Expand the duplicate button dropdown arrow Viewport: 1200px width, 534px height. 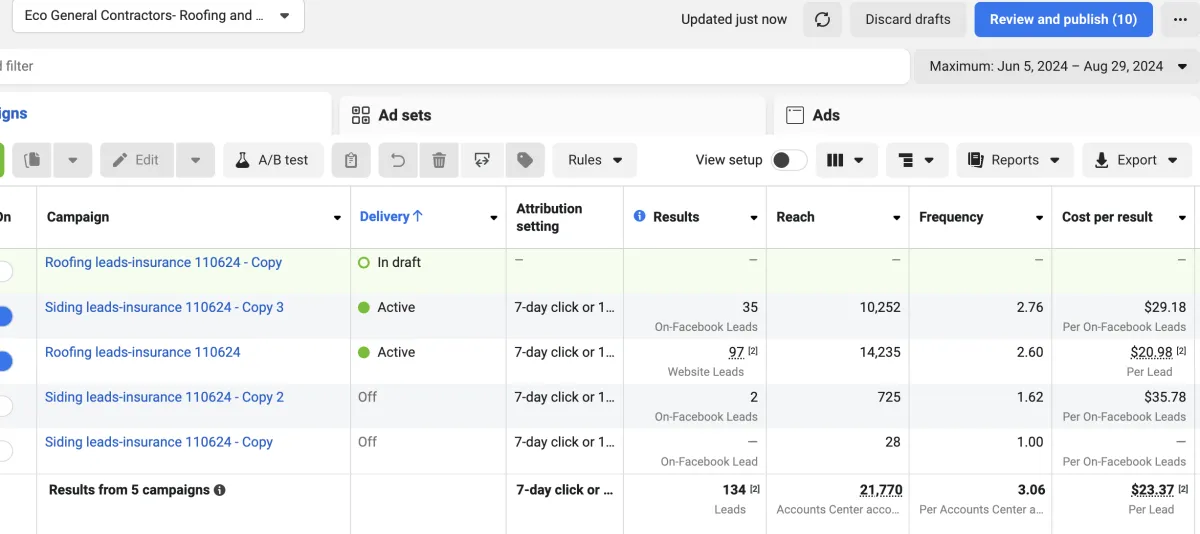click(73, 160)
